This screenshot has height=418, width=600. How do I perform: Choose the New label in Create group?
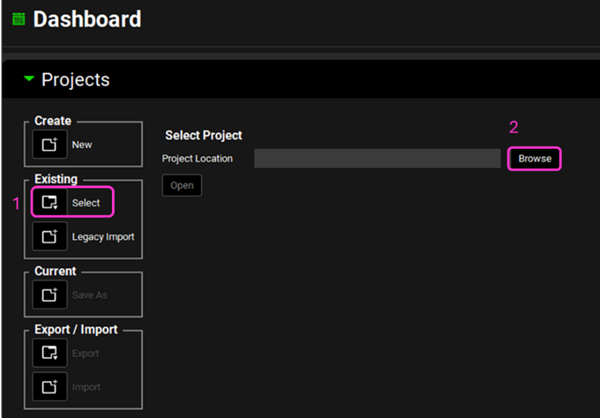(x=82, y=145)
